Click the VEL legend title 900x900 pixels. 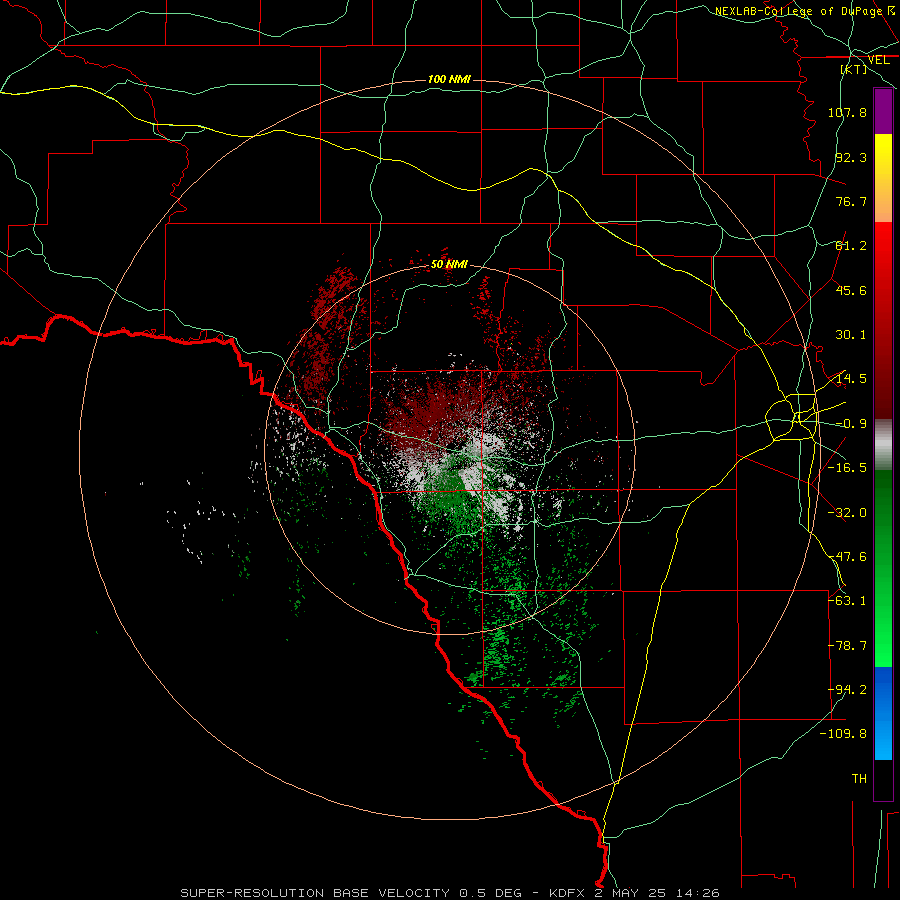878,60
